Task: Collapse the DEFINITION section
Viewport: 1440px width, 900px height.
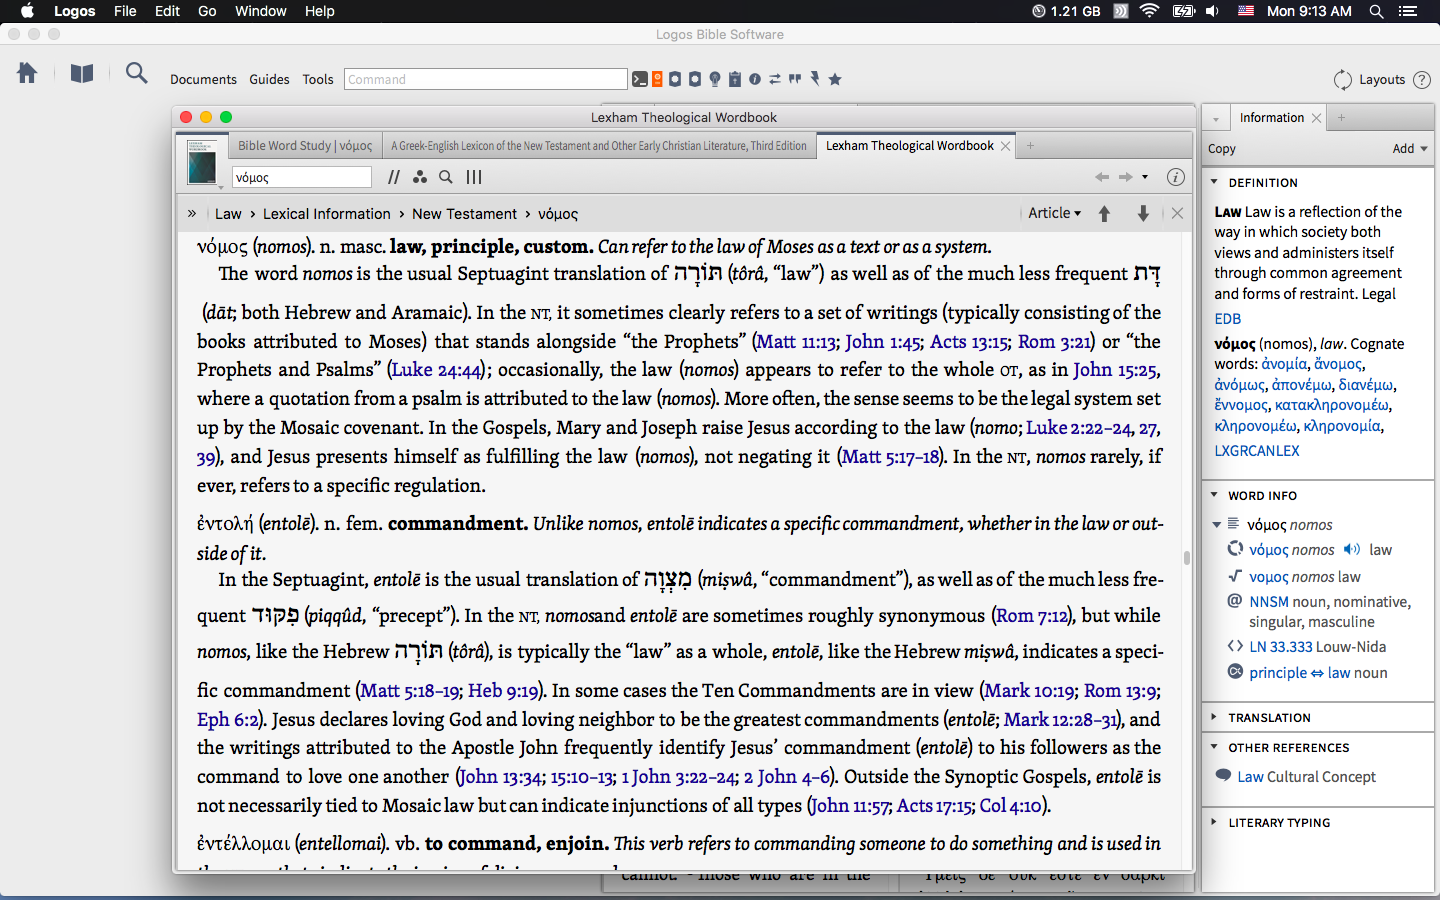Action: click(1214, 183)
